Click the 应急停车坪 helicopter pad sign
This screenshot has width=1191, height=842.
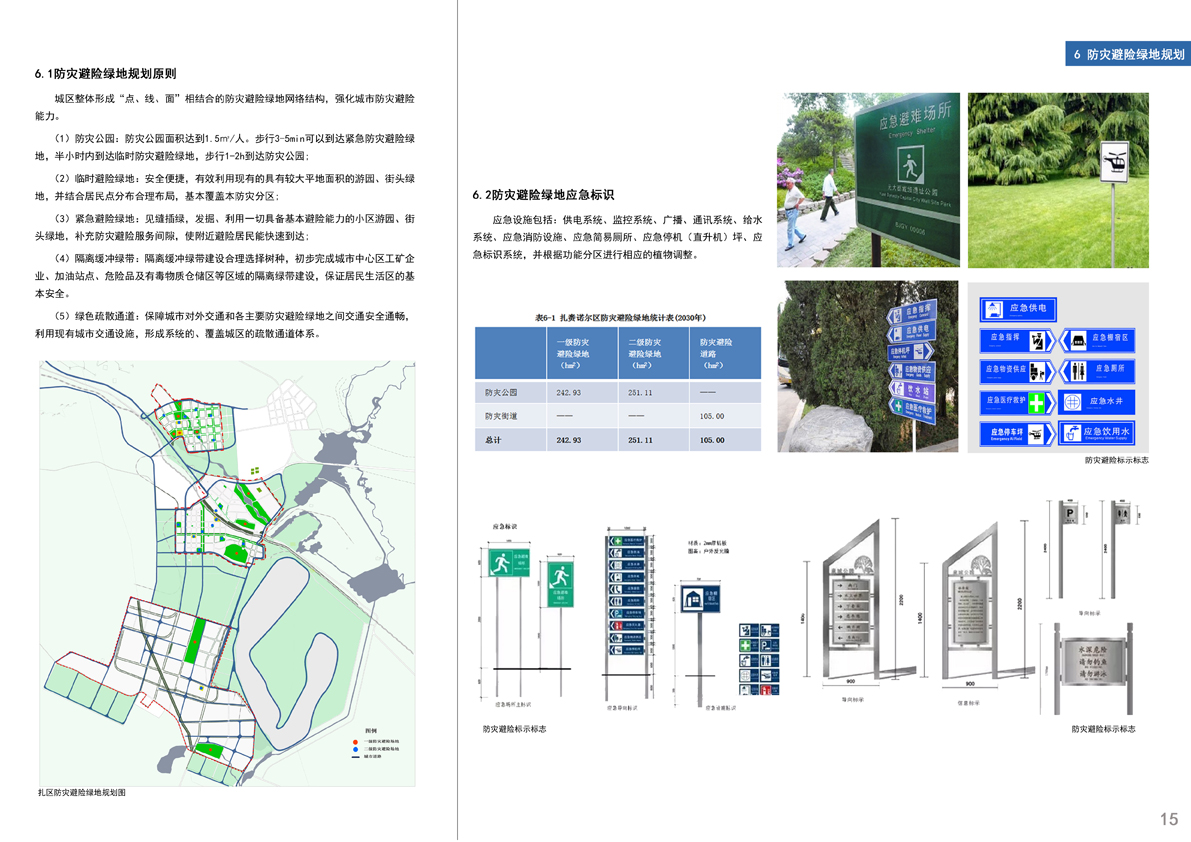(1017, 433)
